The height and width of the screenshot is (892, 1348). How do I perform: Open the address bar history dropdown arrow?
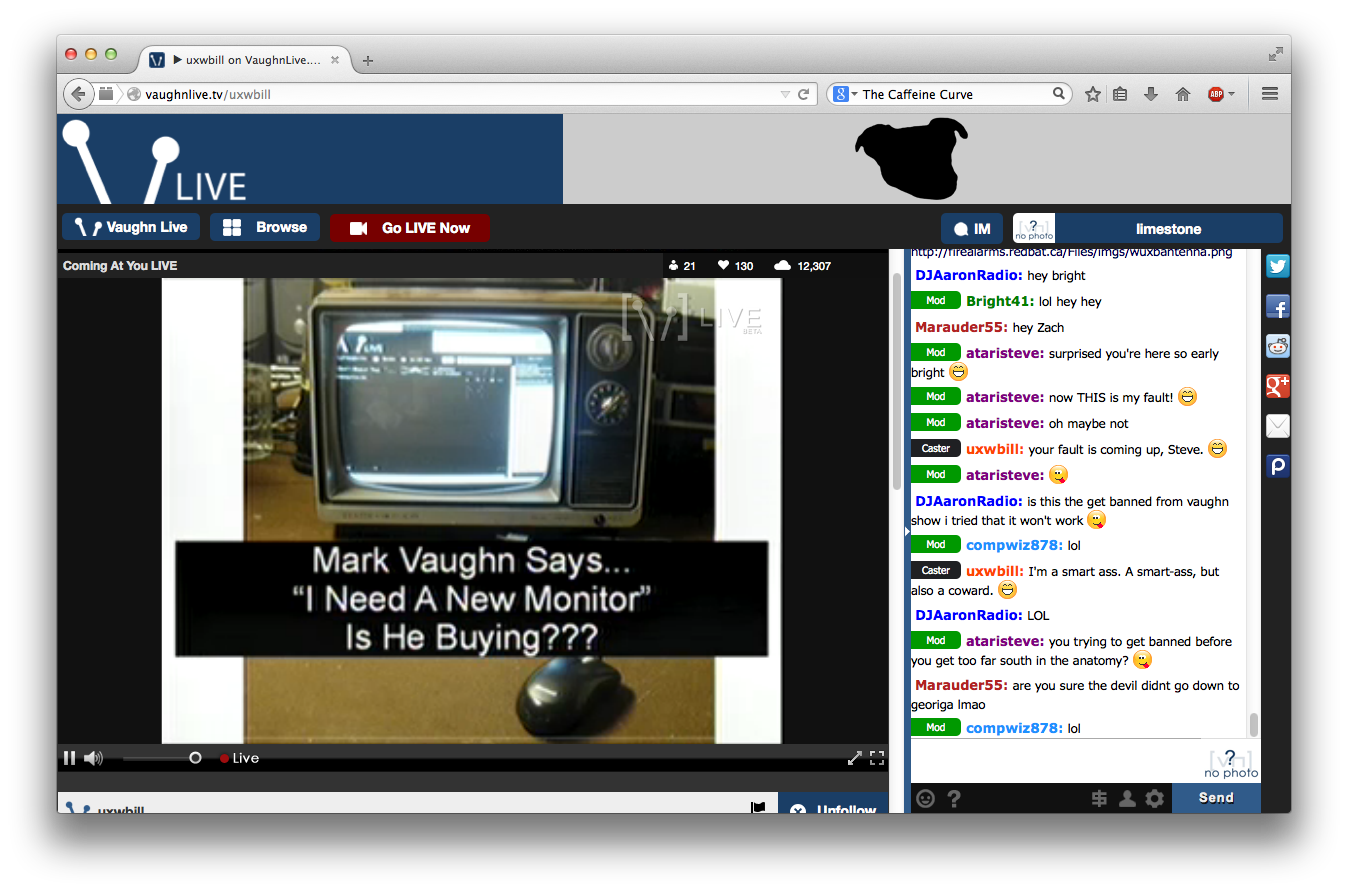pyautogui.click(x=785, y=94)
